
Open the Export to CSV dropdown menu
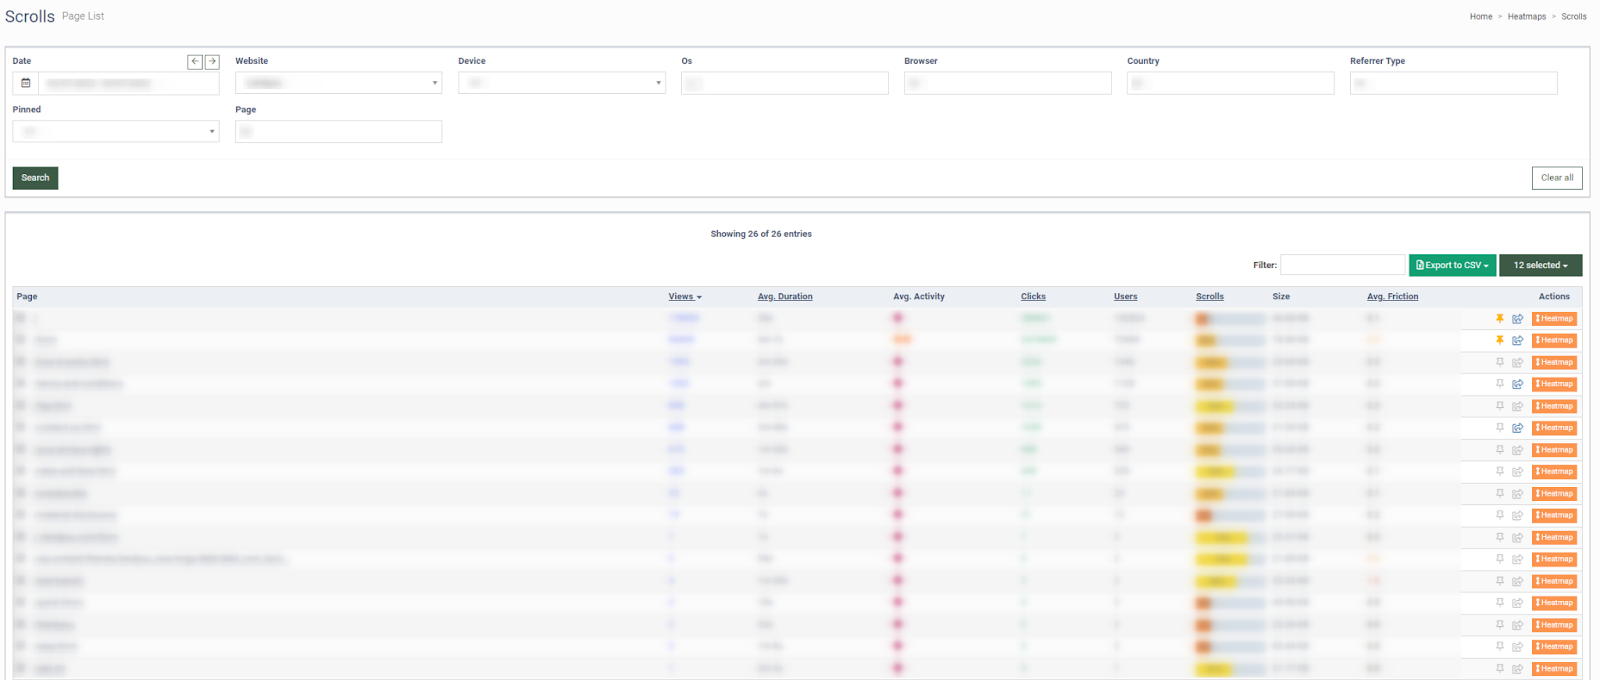pyautogui.click(x=1452, y=265)
